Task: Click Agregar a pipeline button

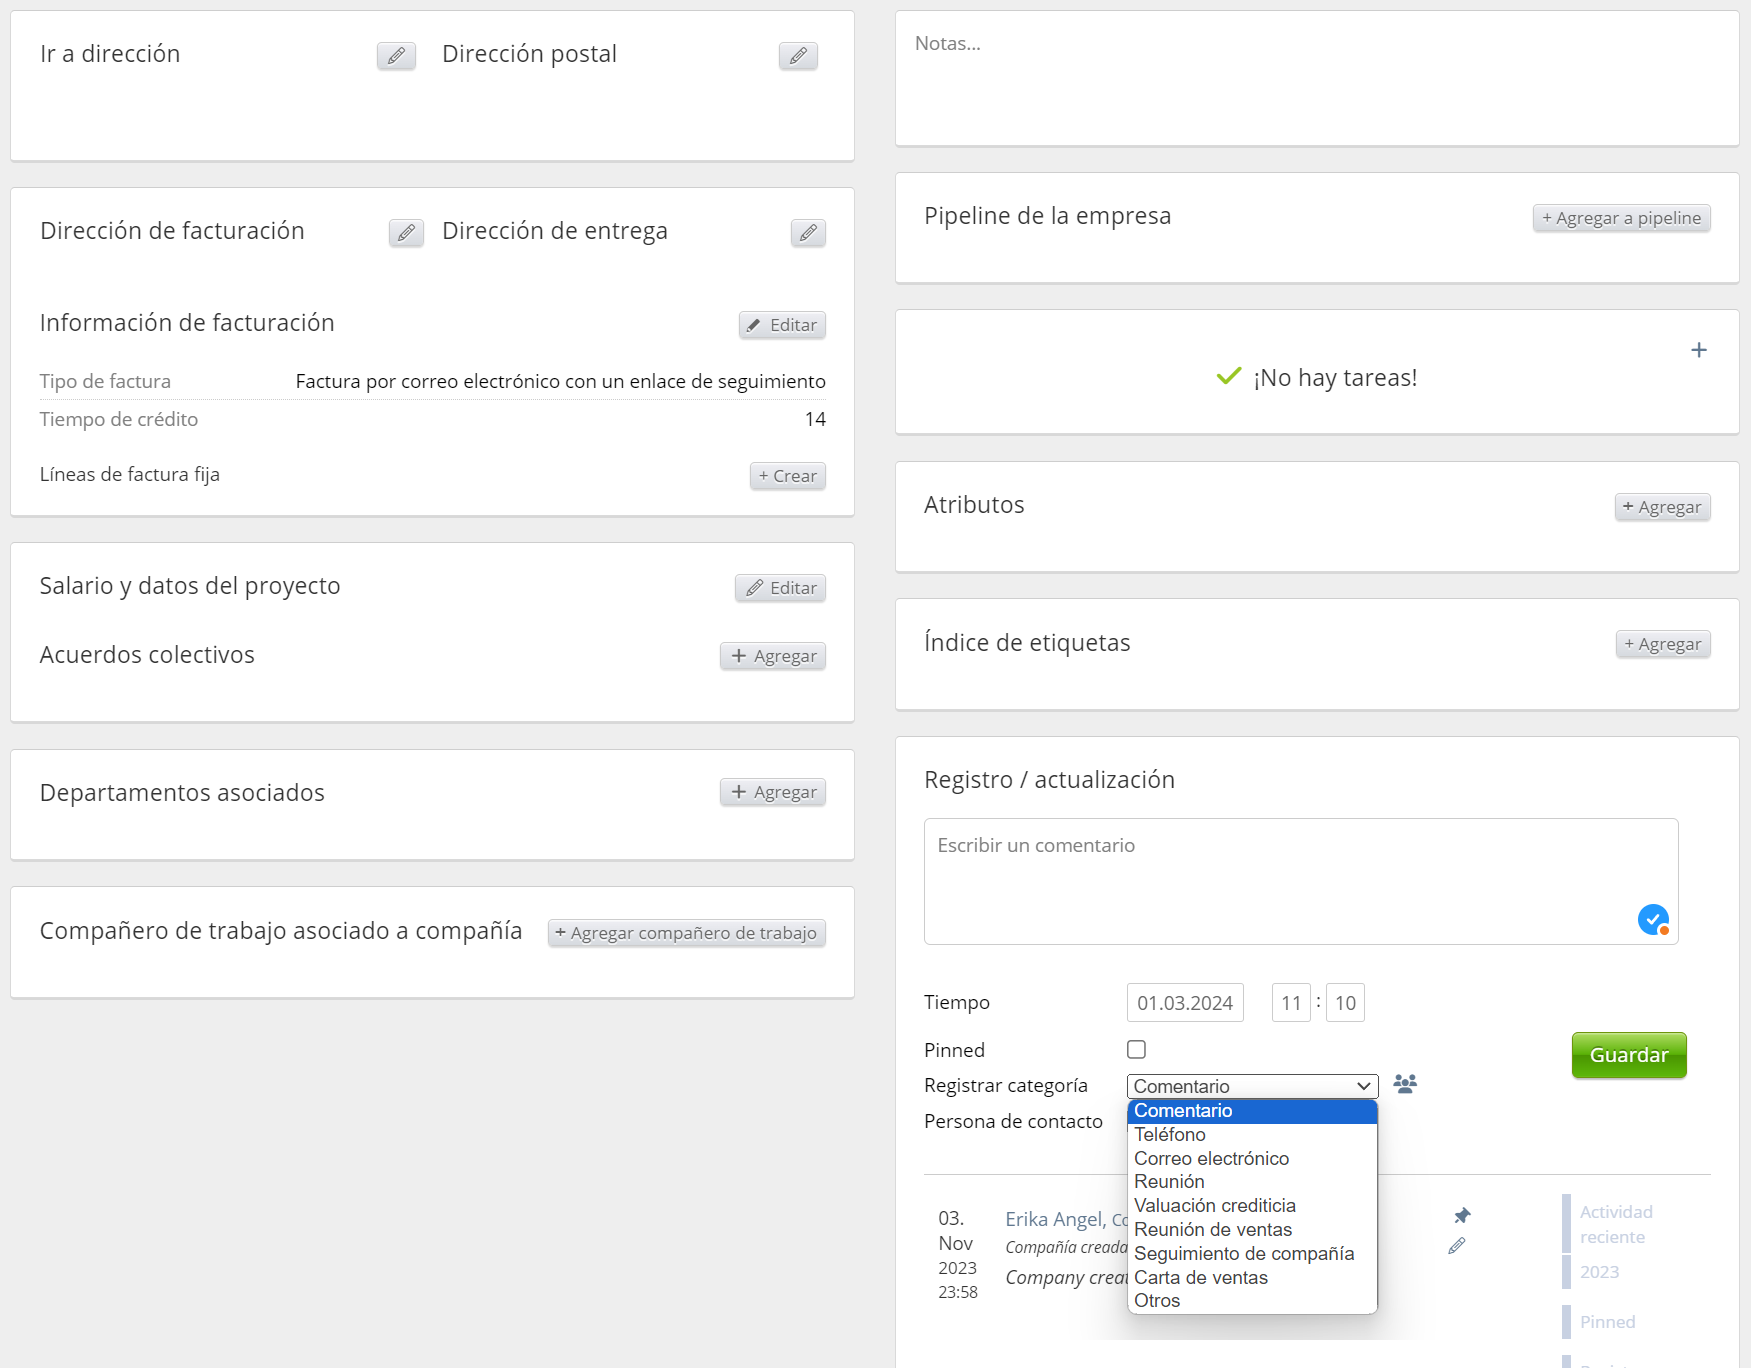Action: tap(1621, 218)
